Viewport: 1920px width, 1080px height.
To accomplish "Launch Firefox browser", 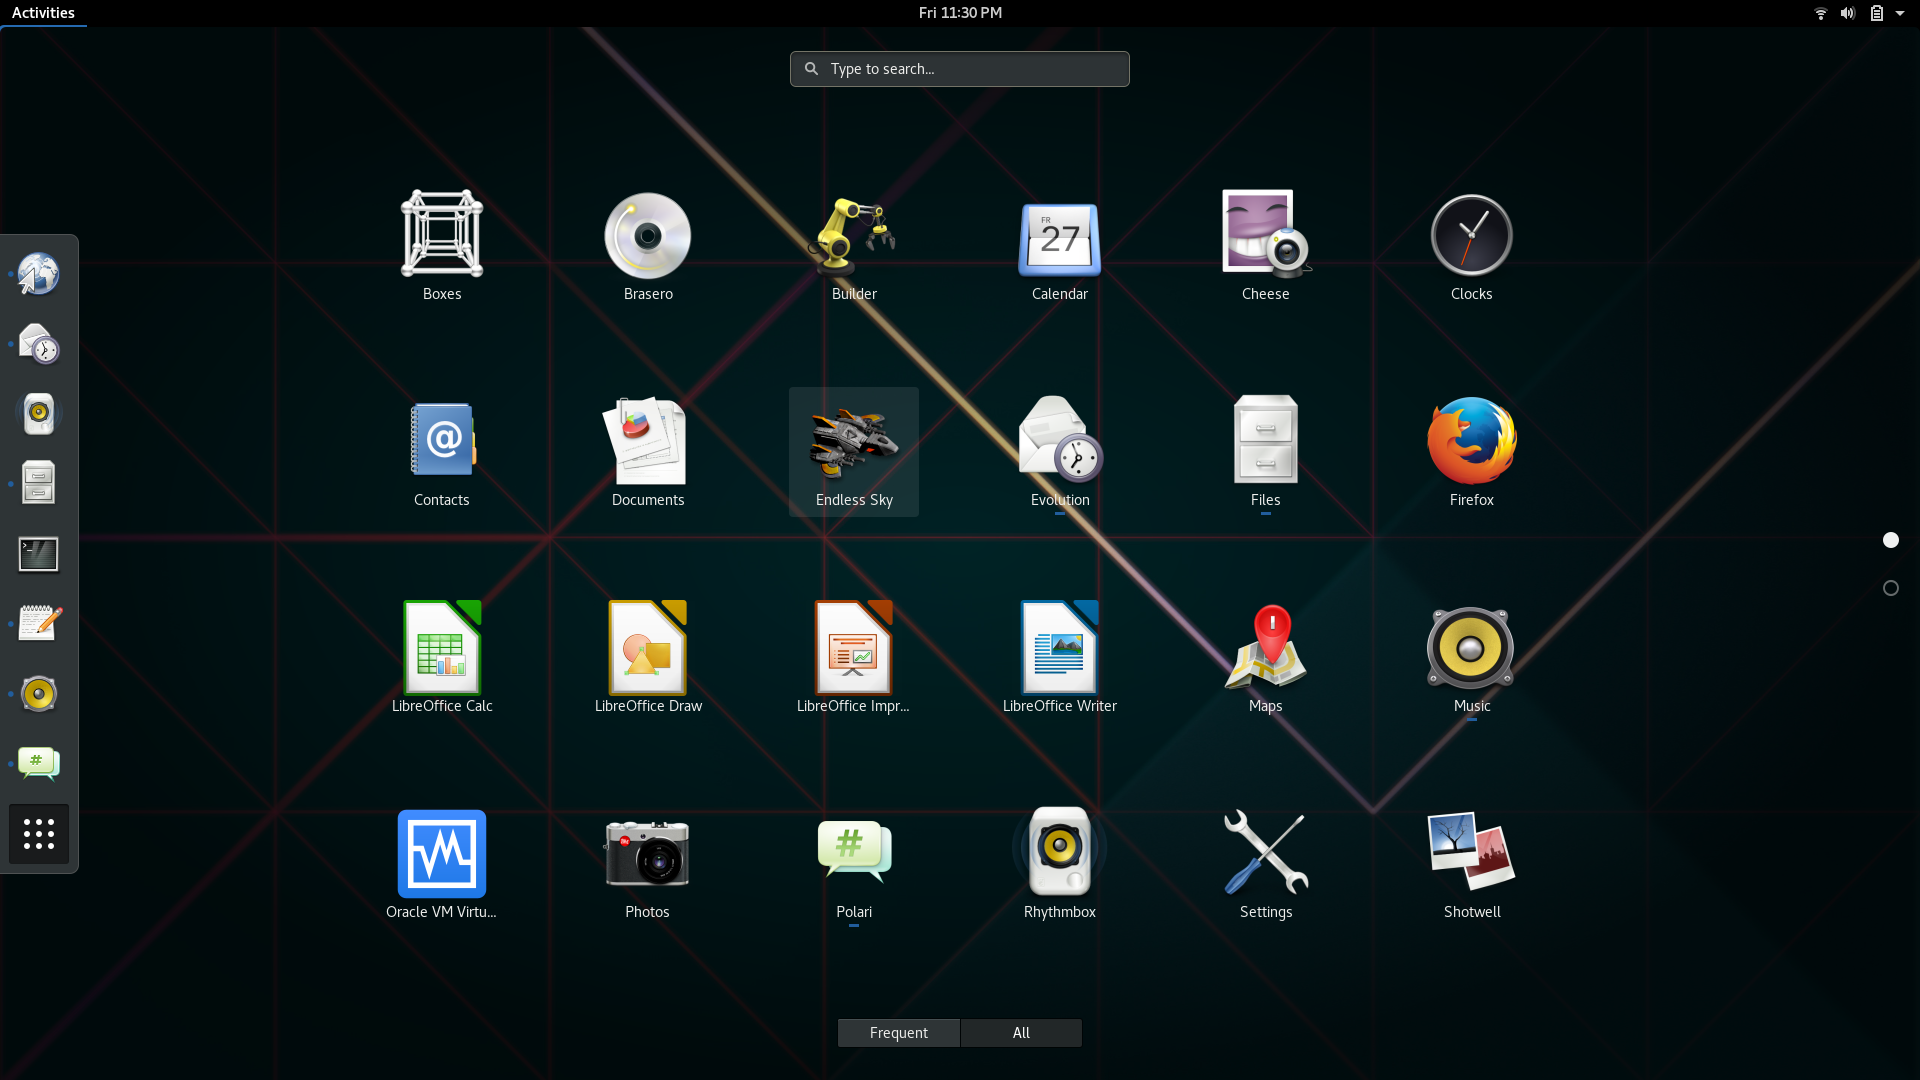I will click(1472, 452).
